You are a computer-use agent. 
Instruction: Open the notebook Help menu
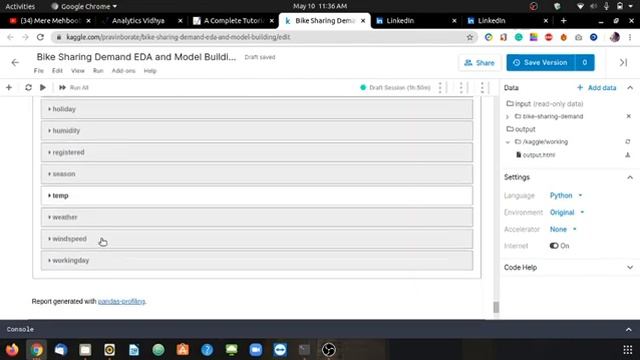click(150, 71)
